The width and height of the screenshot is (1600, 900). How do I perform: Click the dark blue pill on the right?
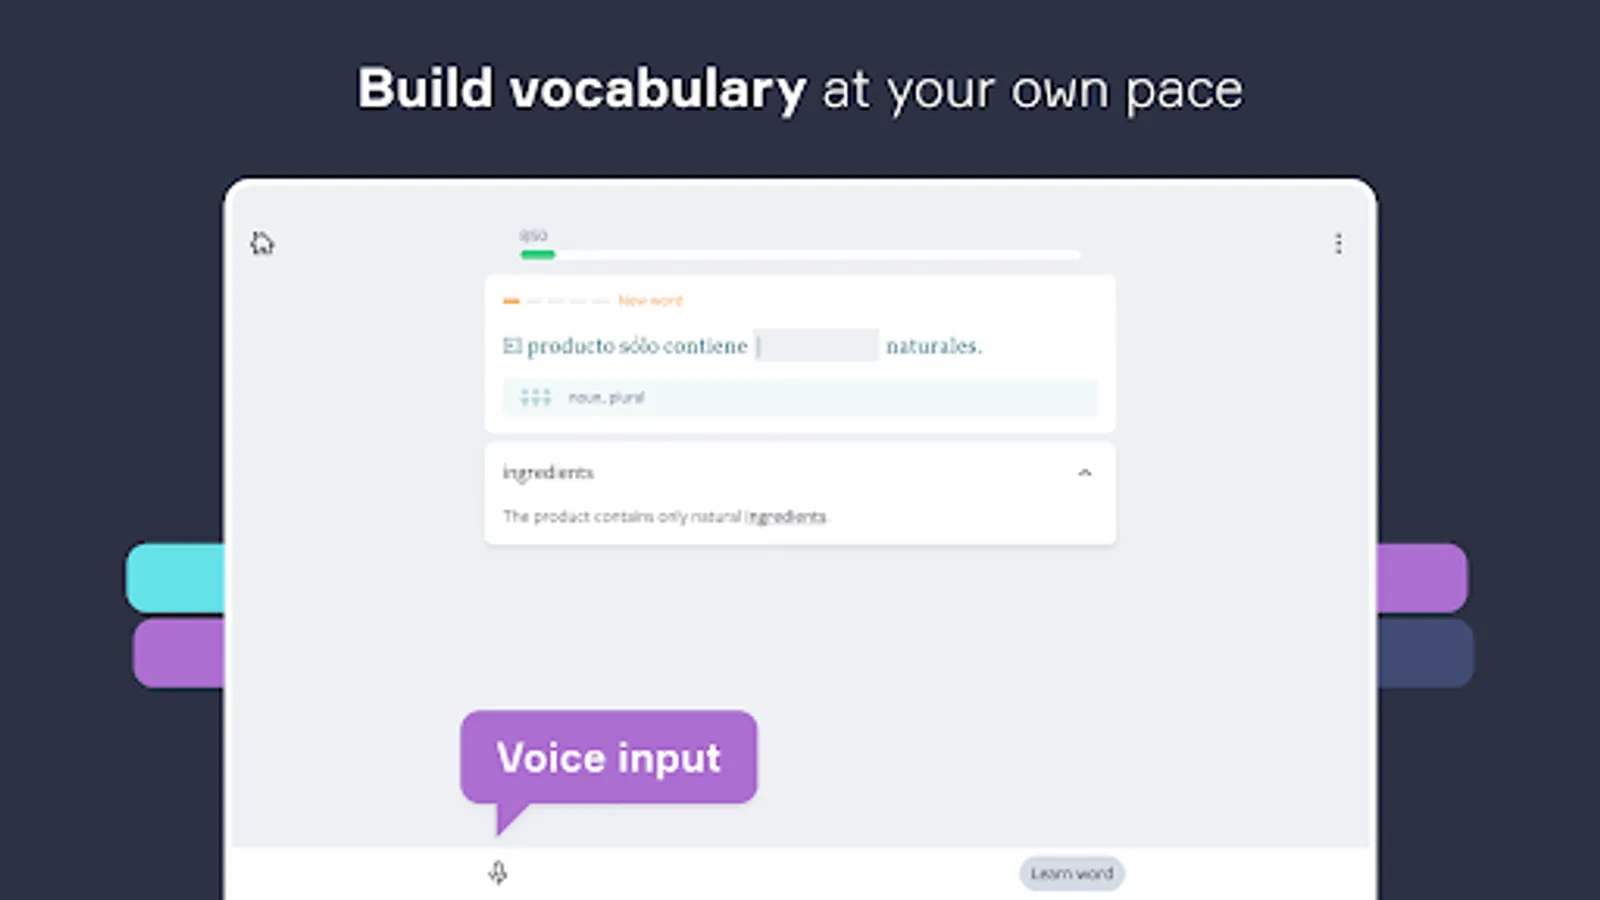(1424, 652)
